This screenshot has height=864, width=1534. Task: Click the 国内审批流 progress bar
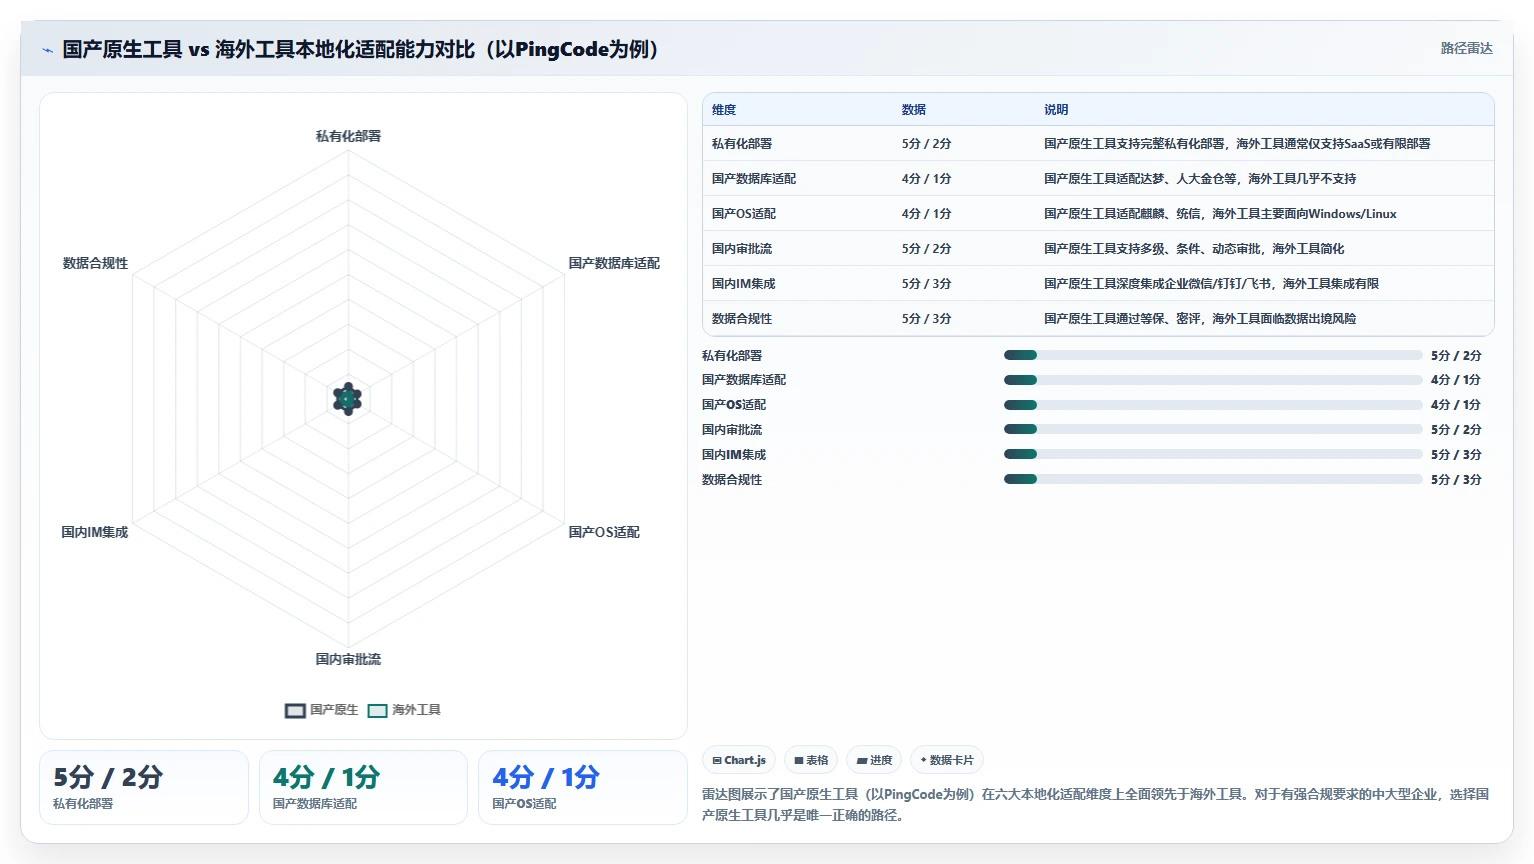pos(1213,430)
